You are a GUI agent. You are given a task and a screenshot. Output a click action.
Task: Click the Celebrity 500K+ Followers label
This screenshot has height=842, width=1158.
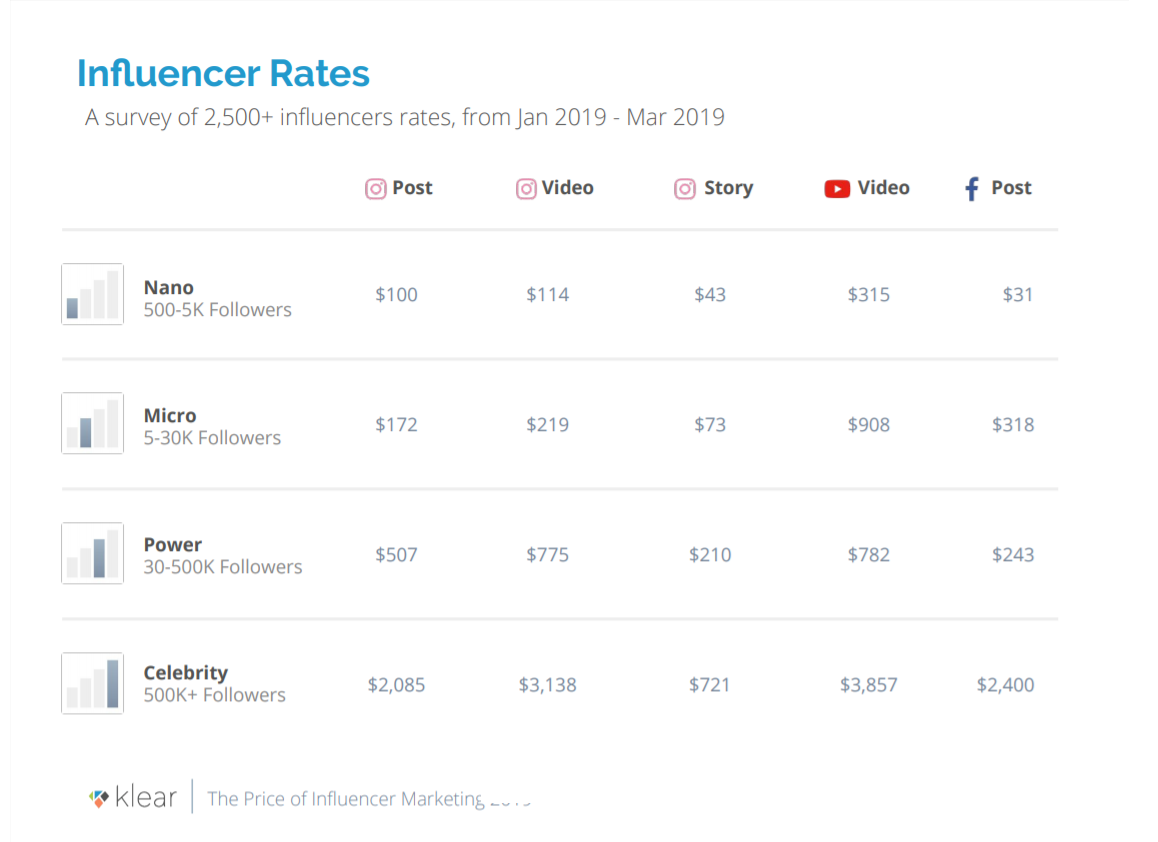tap(214, 683)
